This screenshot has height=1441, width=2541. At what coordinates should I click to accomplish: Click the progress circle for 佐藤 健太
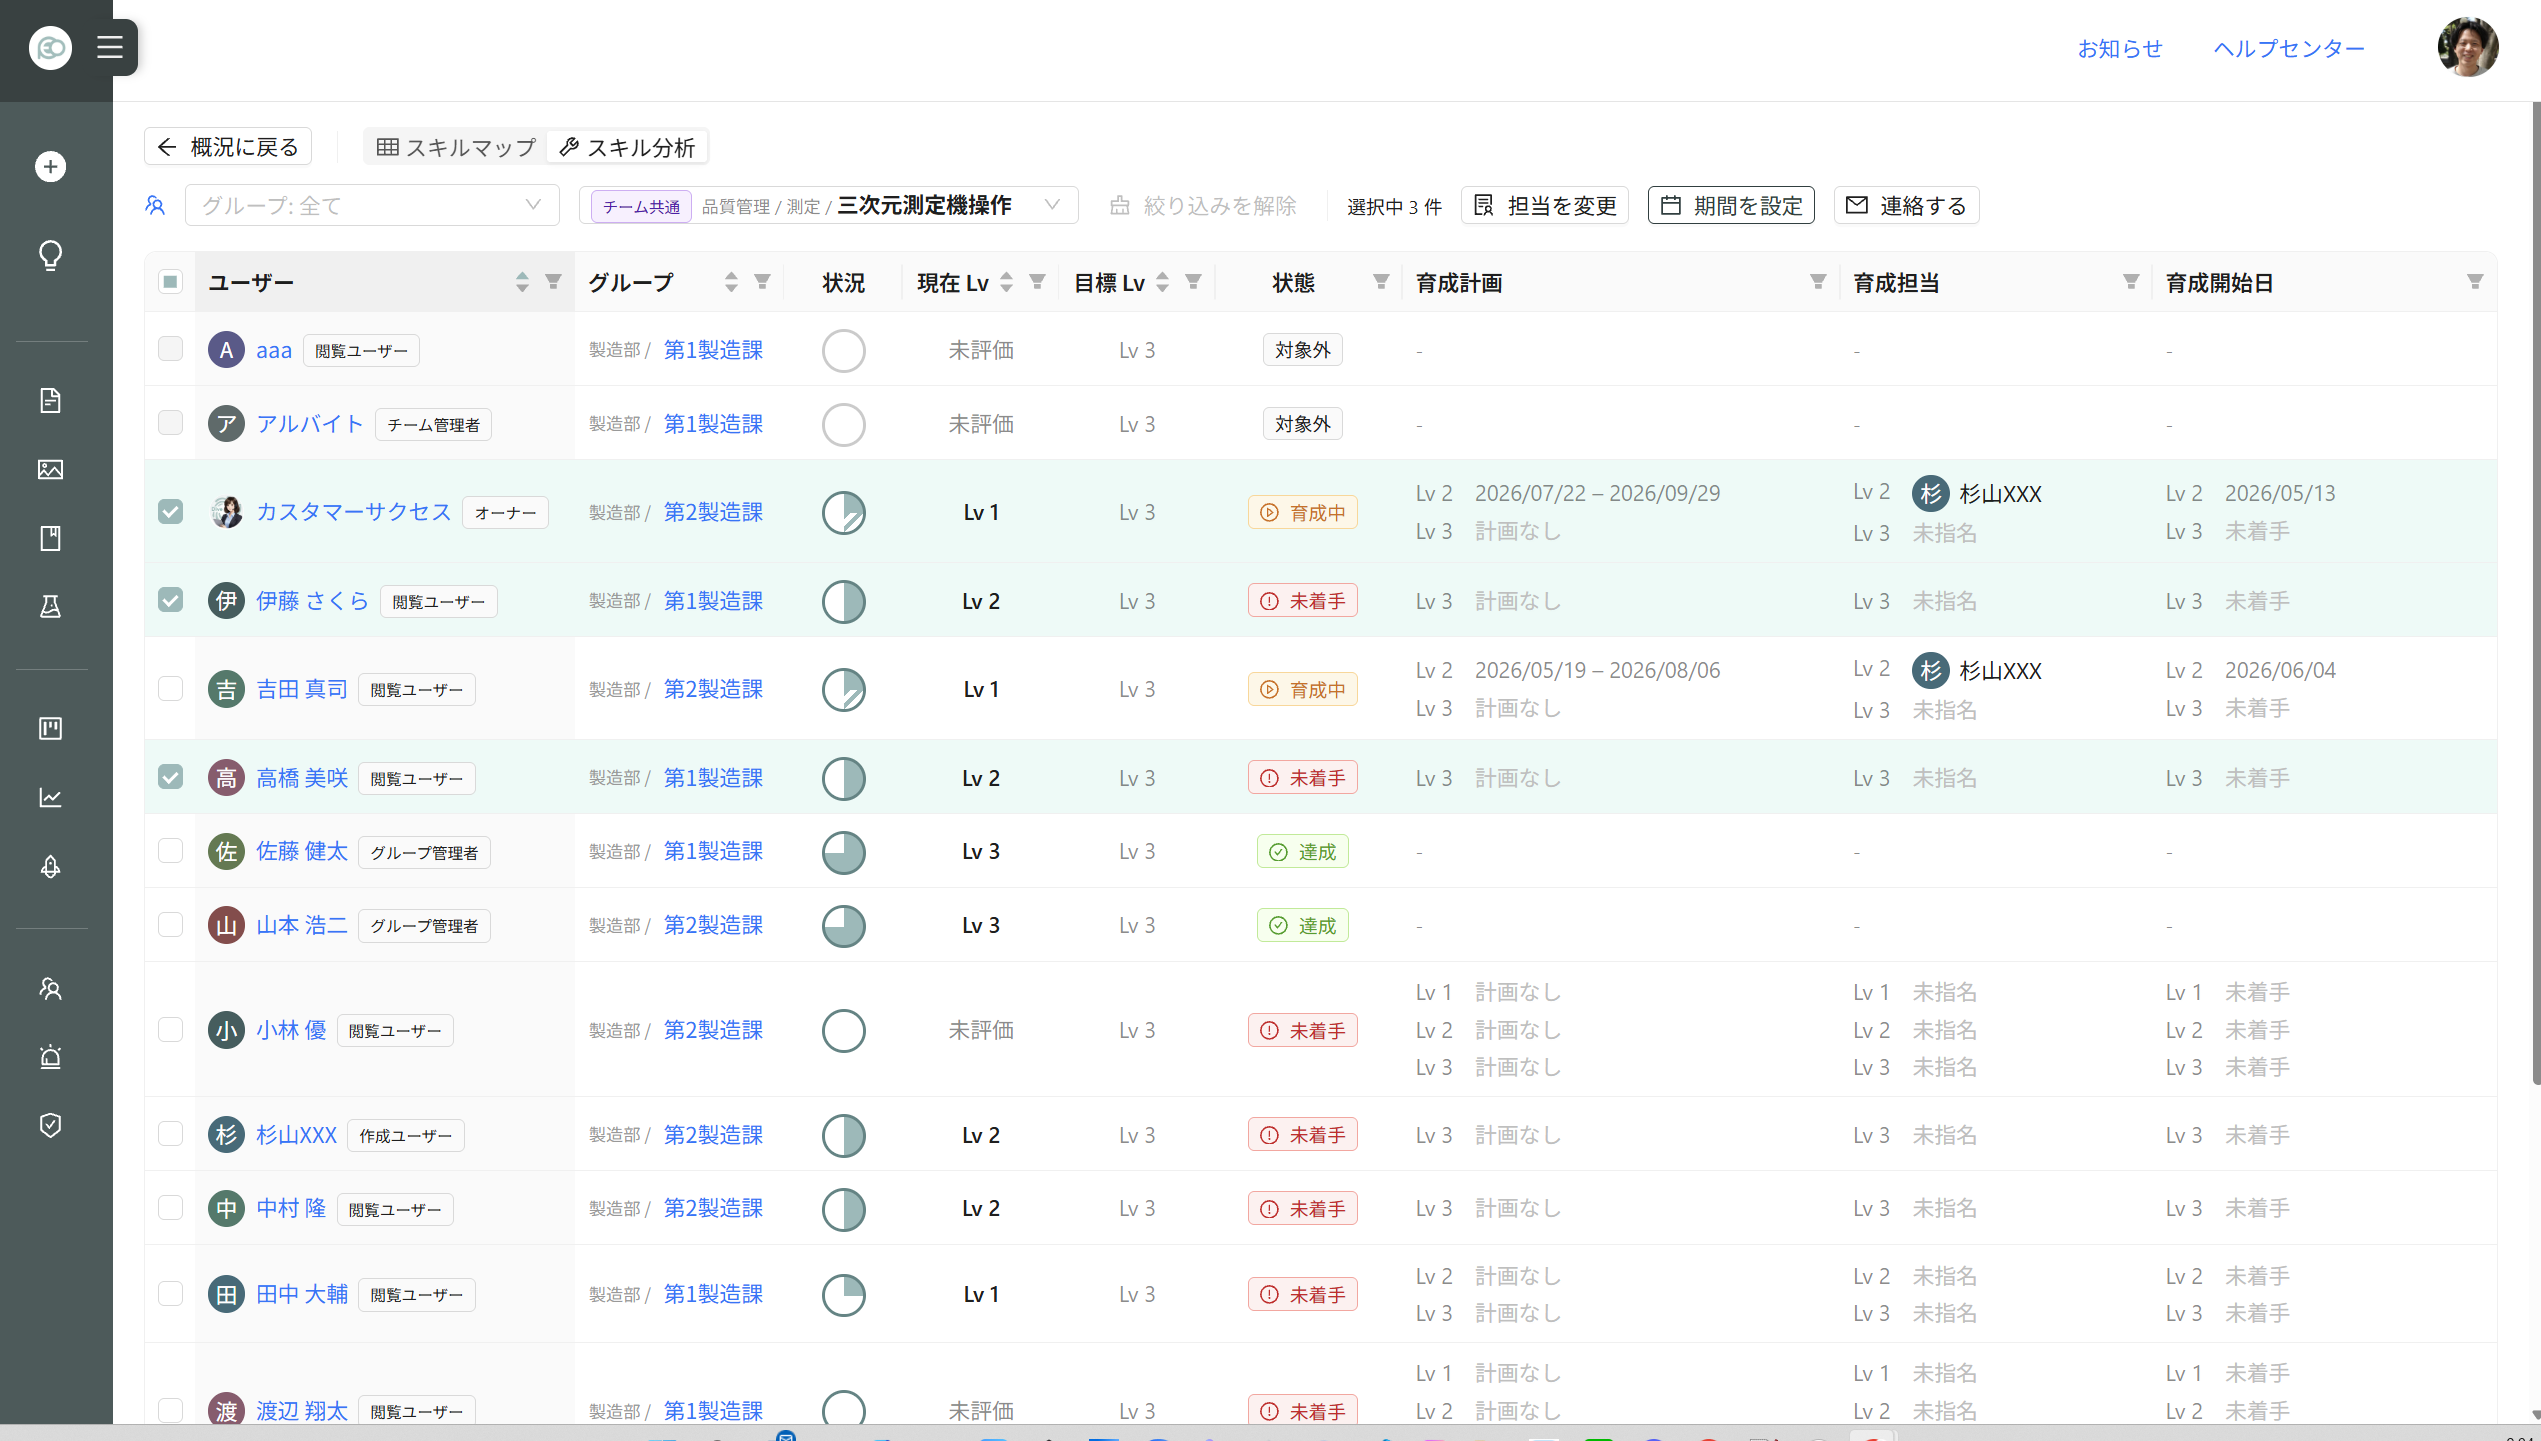tap(843, 852)
